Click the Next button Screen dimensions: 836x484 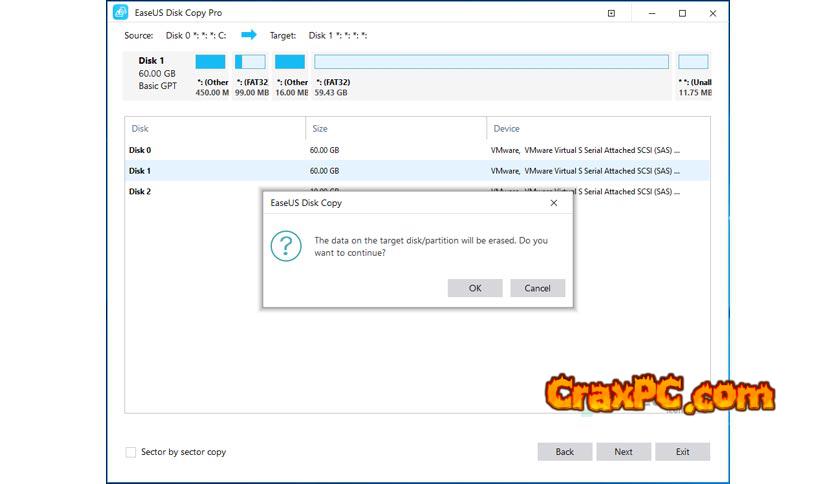tap(623, 451)
